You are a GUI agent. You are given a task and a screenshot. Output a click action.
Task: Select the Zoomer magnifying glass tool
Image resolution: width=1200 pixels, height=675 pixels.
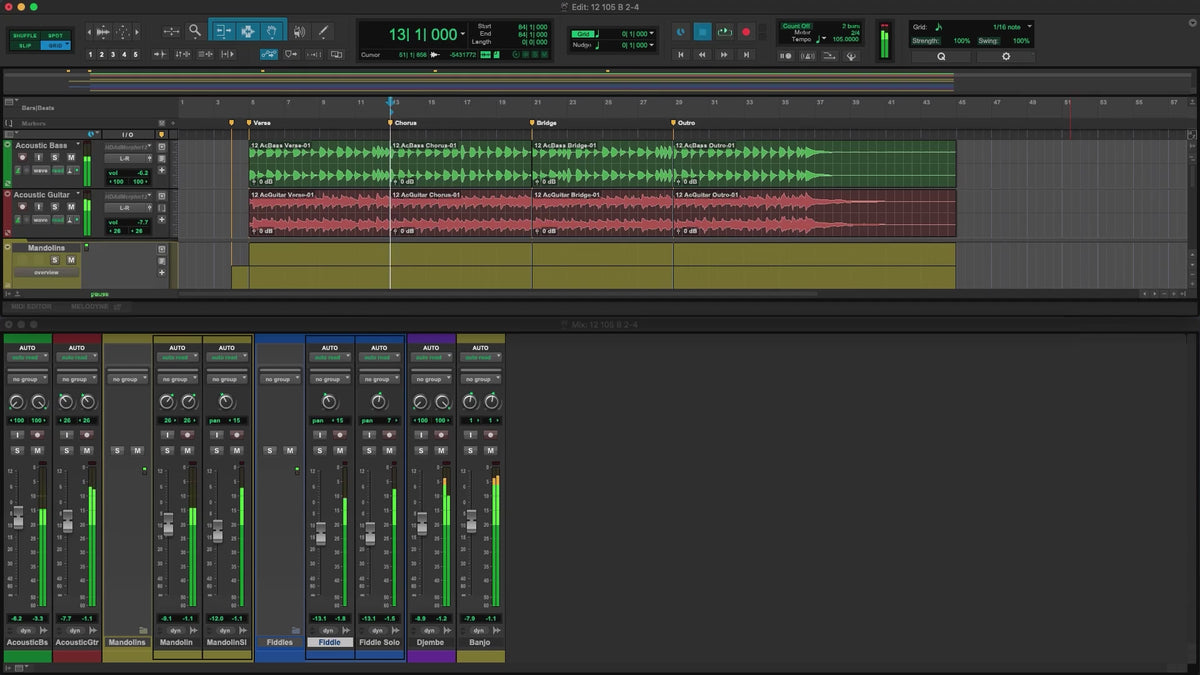click(x=195, y=32)
